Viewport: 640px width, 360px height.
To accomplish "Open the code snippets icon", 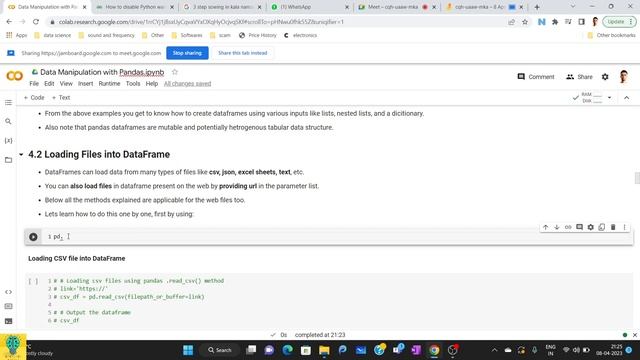I will [x=8, y=292].
